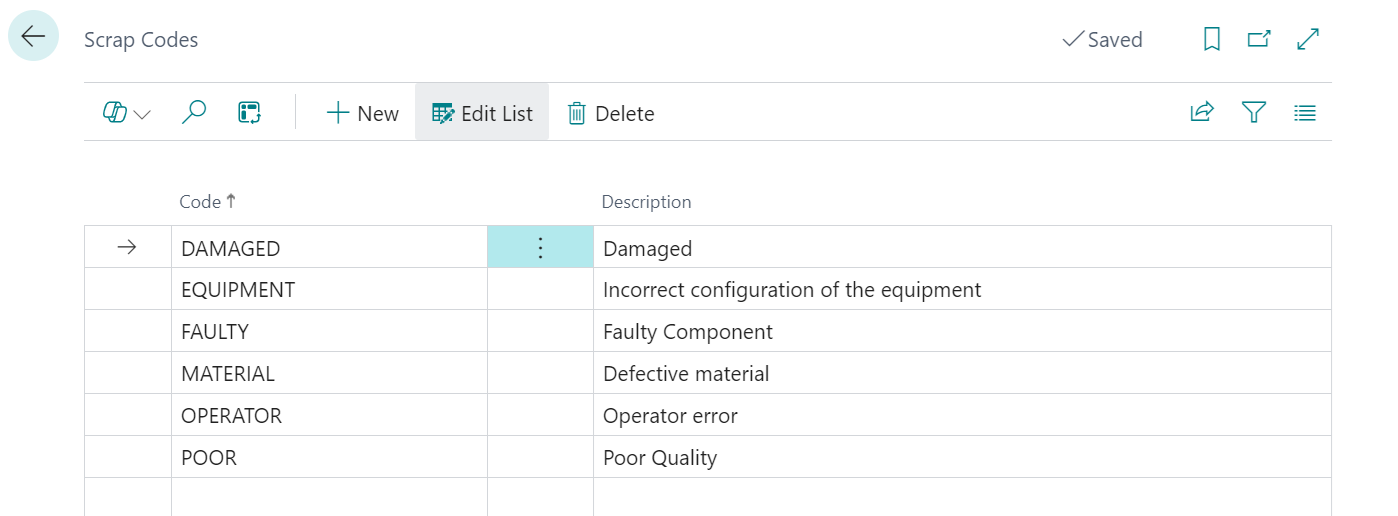
Task: Create a new scrap code with New
Action: 362,114
